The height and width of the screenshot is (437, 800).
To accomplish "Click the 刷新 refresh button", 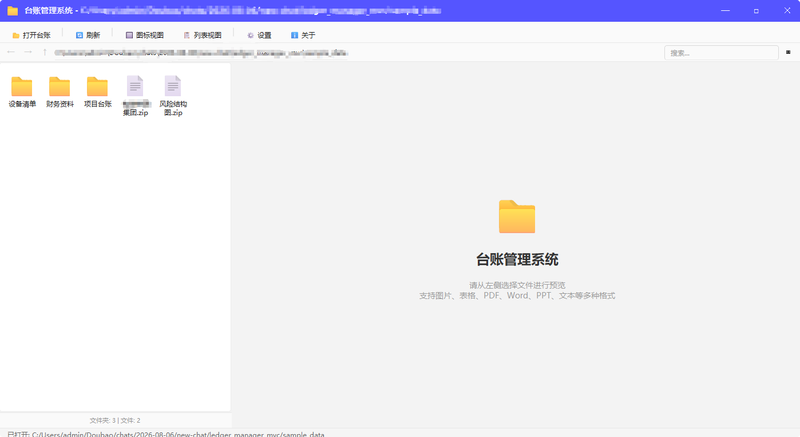I will coord(88,35).
